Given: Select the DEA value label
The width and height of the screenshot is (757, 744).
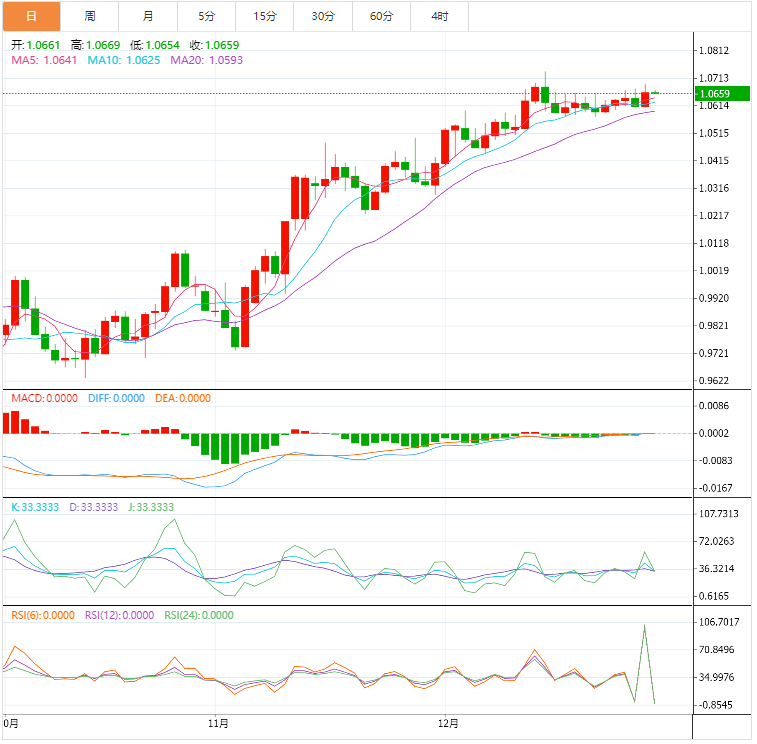Looking at the screenshot, I should (183, 398).
